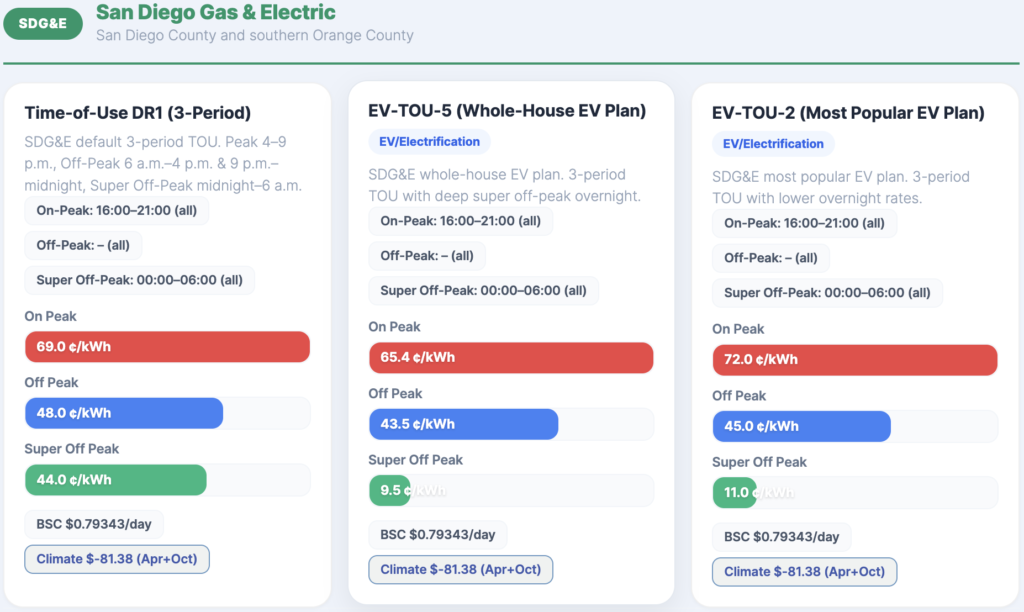Click the red 69.0 ¢/kWh On Peak bar
1024x612 pixels.
tap(167, 347)
